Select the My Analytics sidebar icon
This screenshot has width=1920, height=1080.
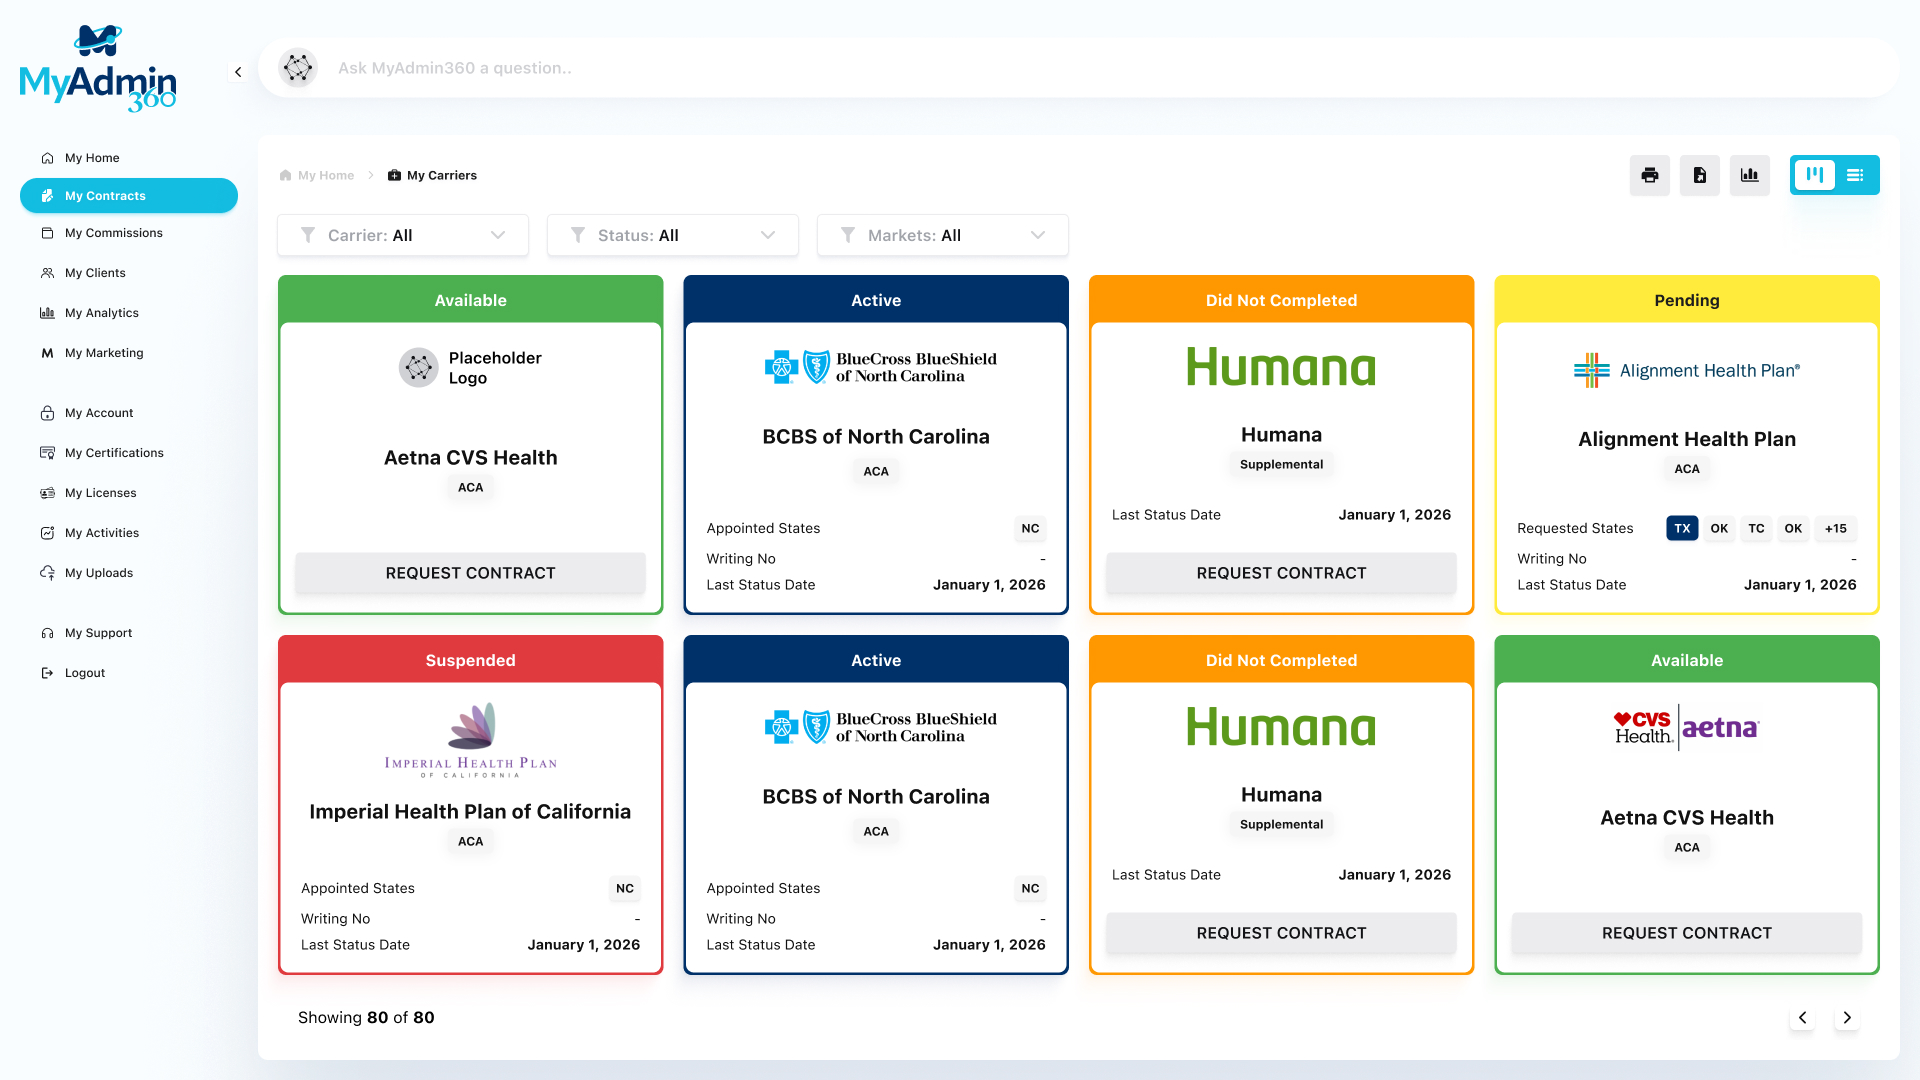coord(48,312)
